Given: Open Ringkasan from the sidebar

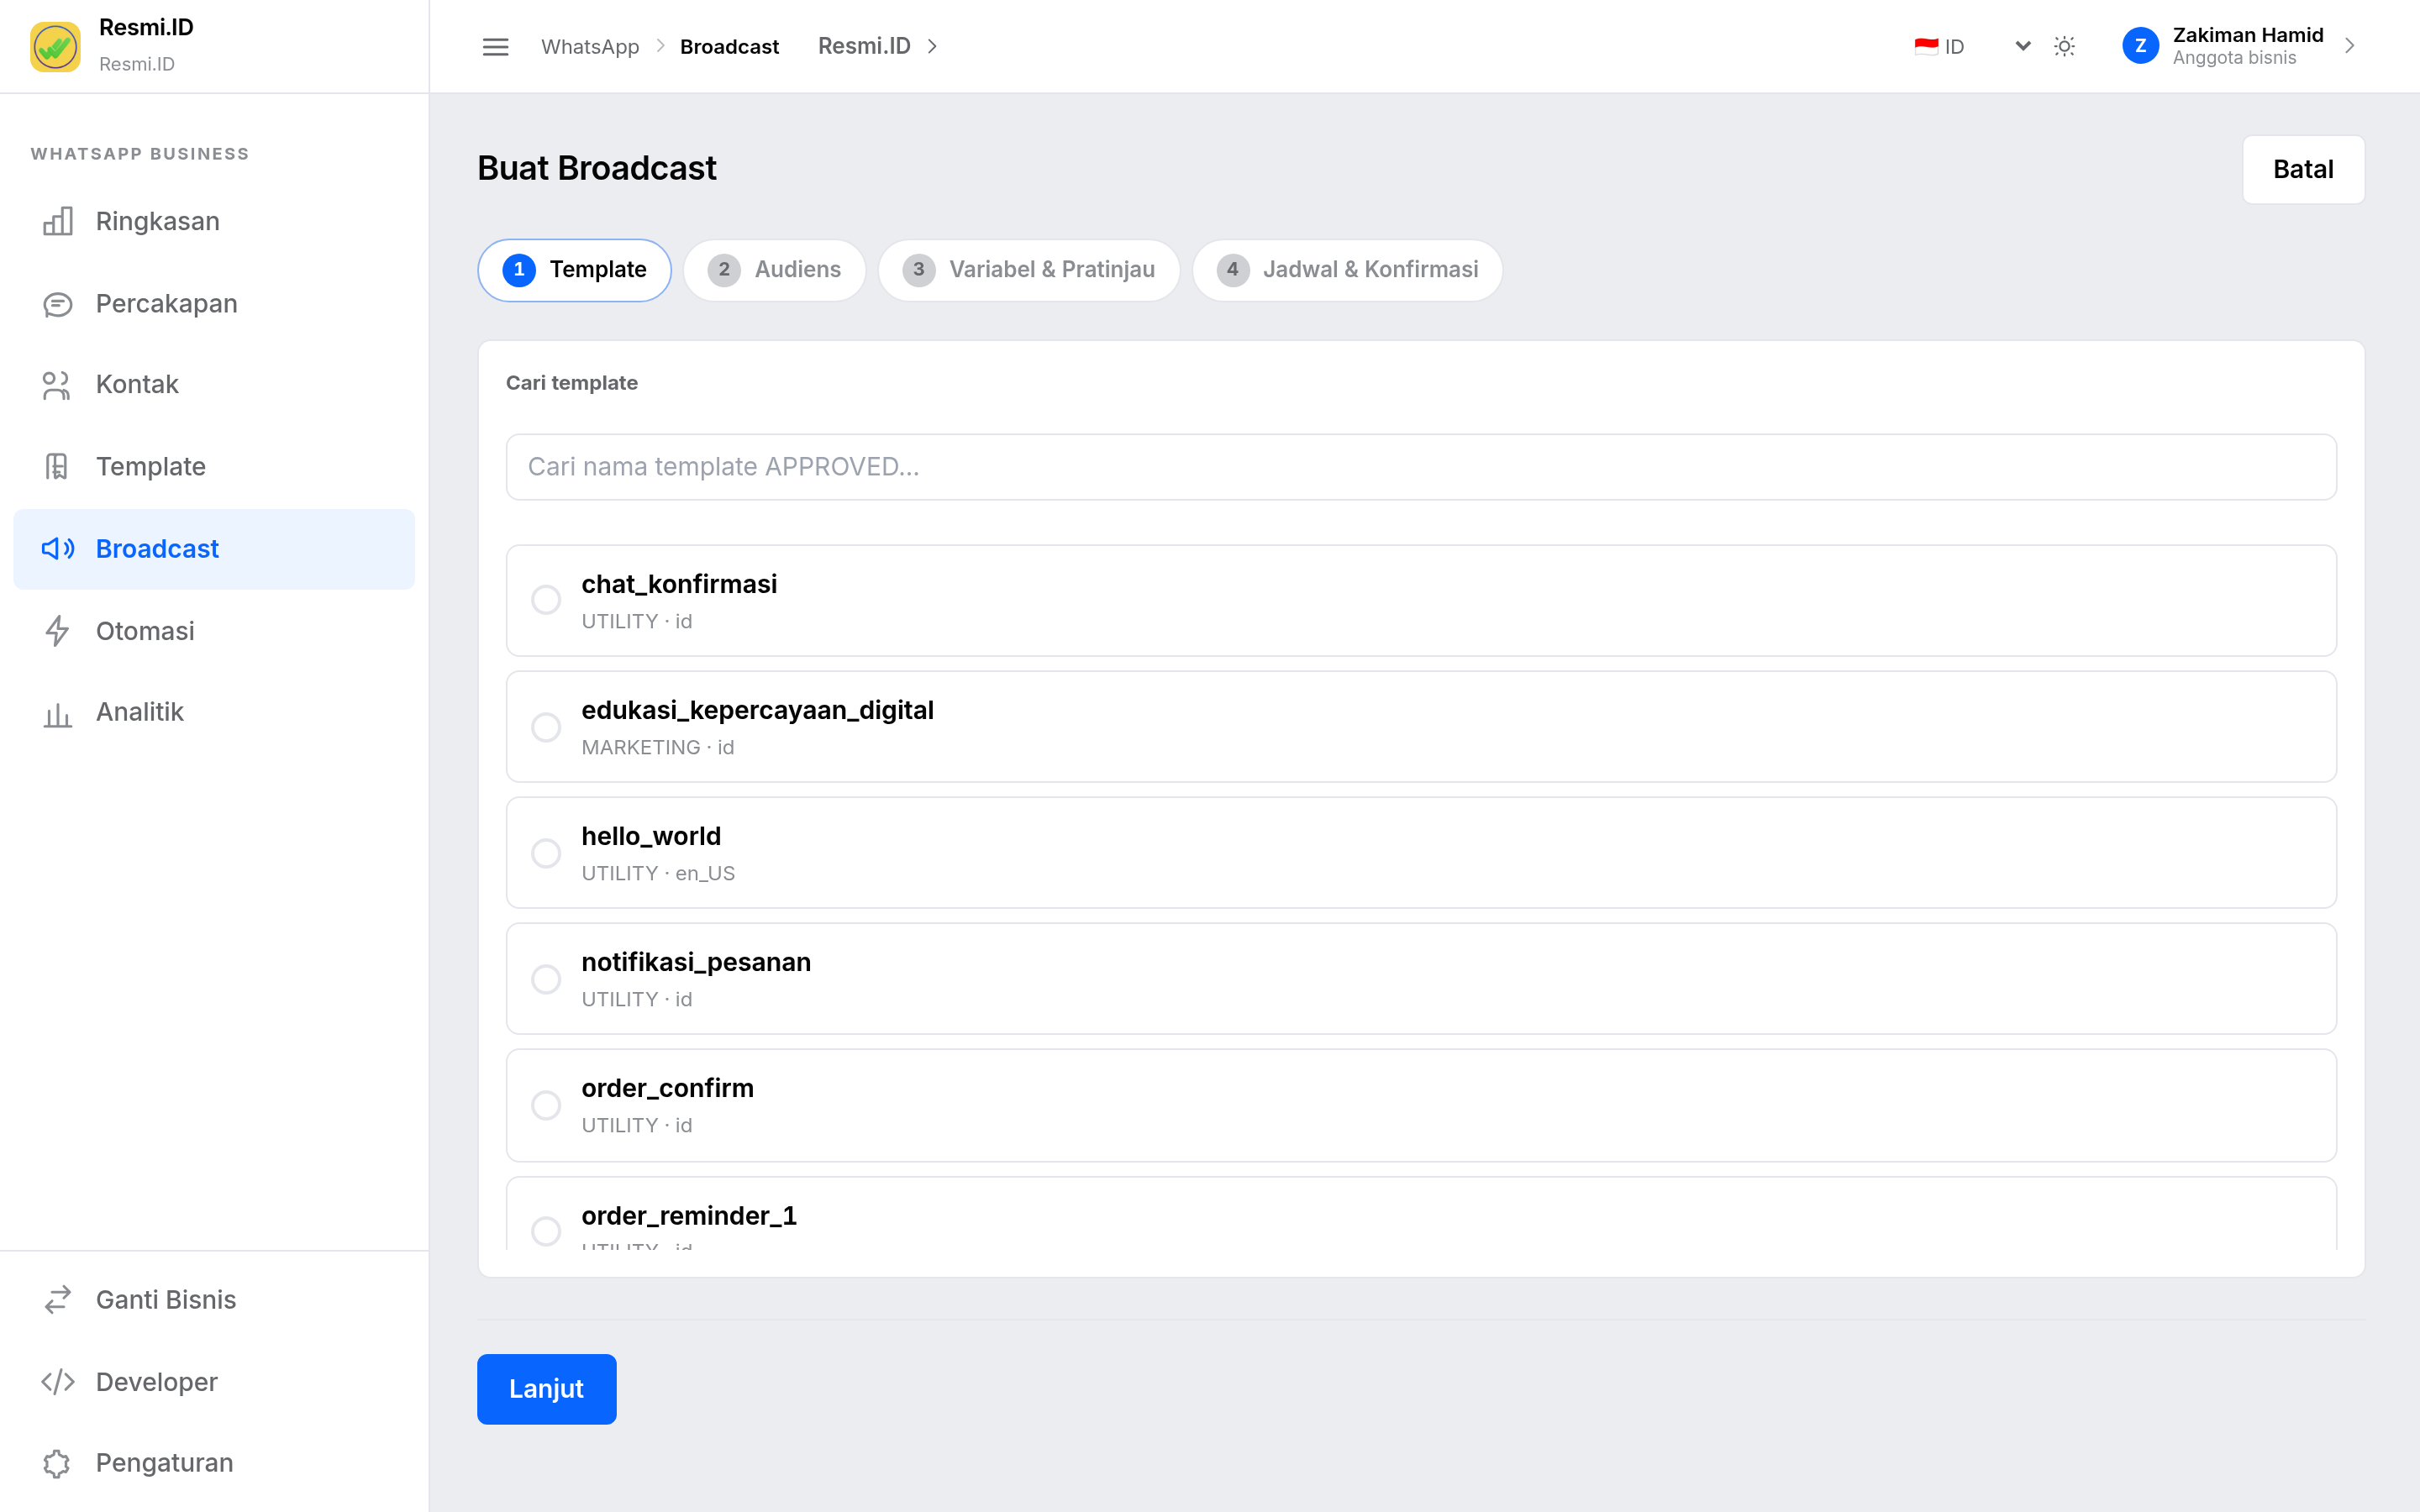Looking at the screenshot, I should click(x=214, y=221).
